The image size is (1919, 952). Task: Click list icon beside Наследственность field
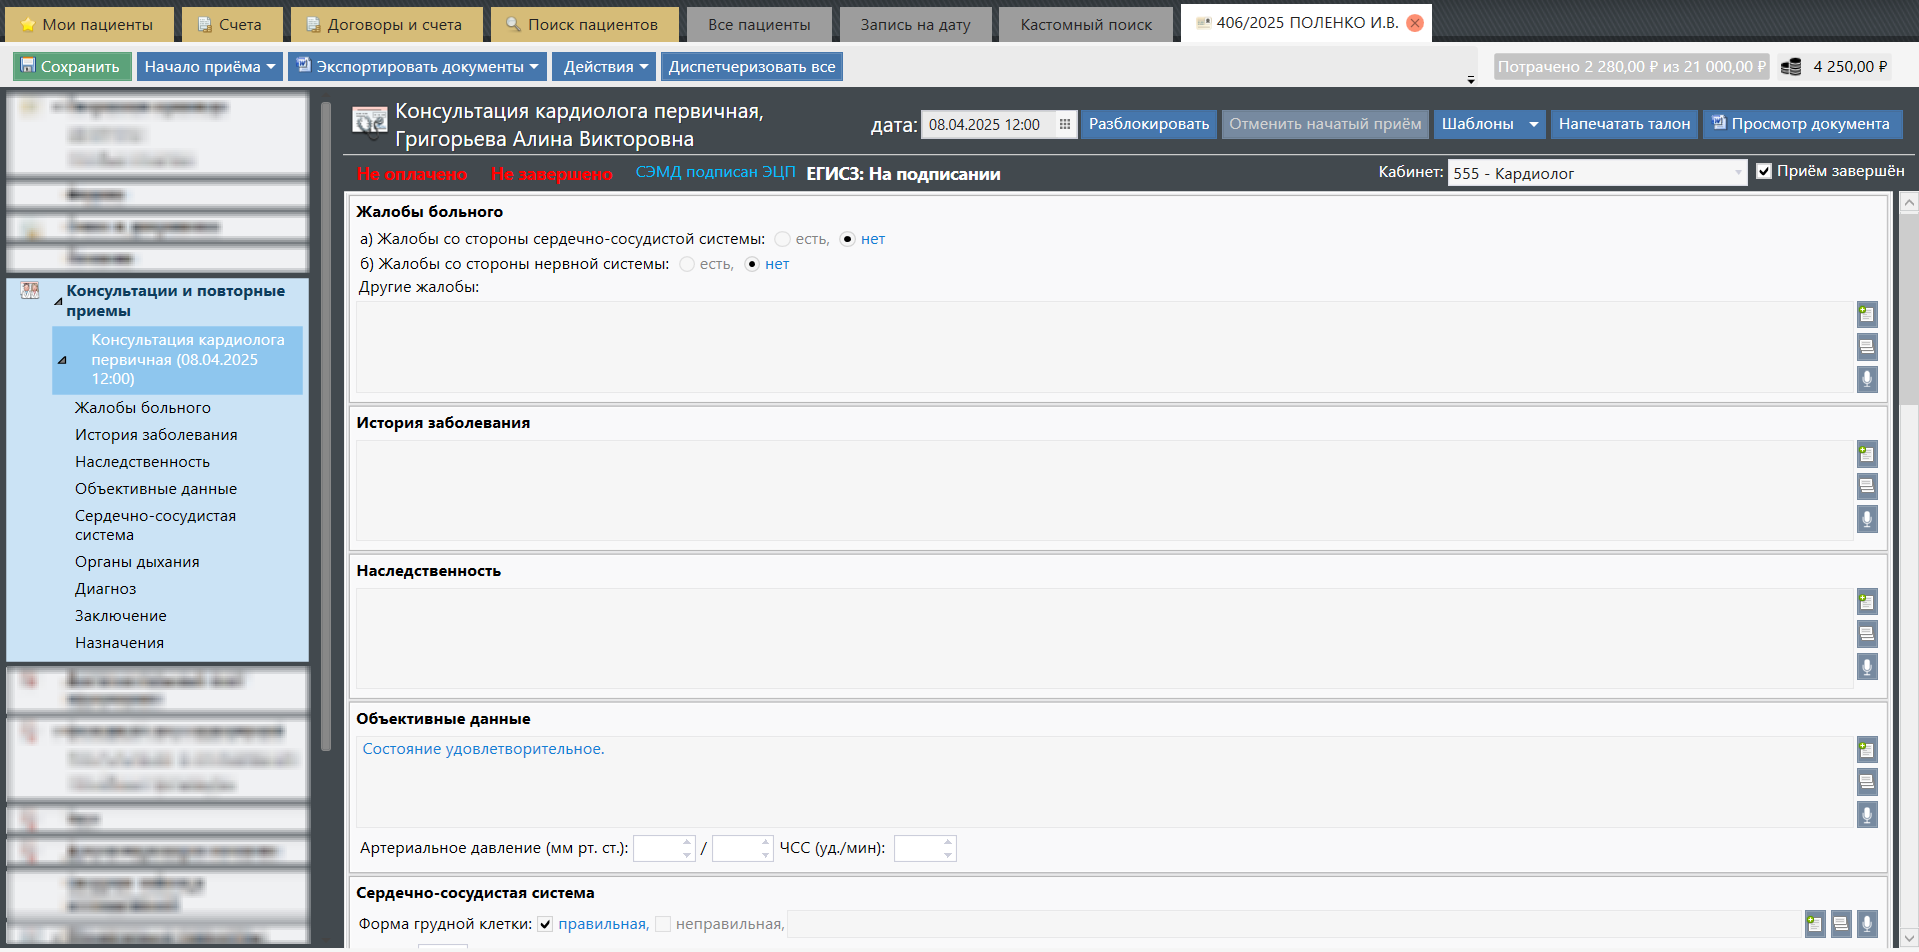click(x=1866, y=634)
